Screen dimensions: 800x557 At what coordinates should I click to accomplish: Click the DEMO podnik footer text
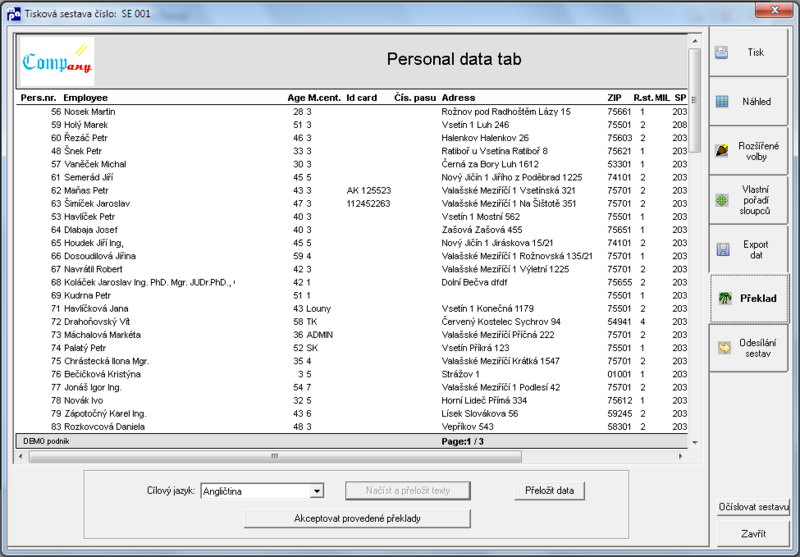46,441
